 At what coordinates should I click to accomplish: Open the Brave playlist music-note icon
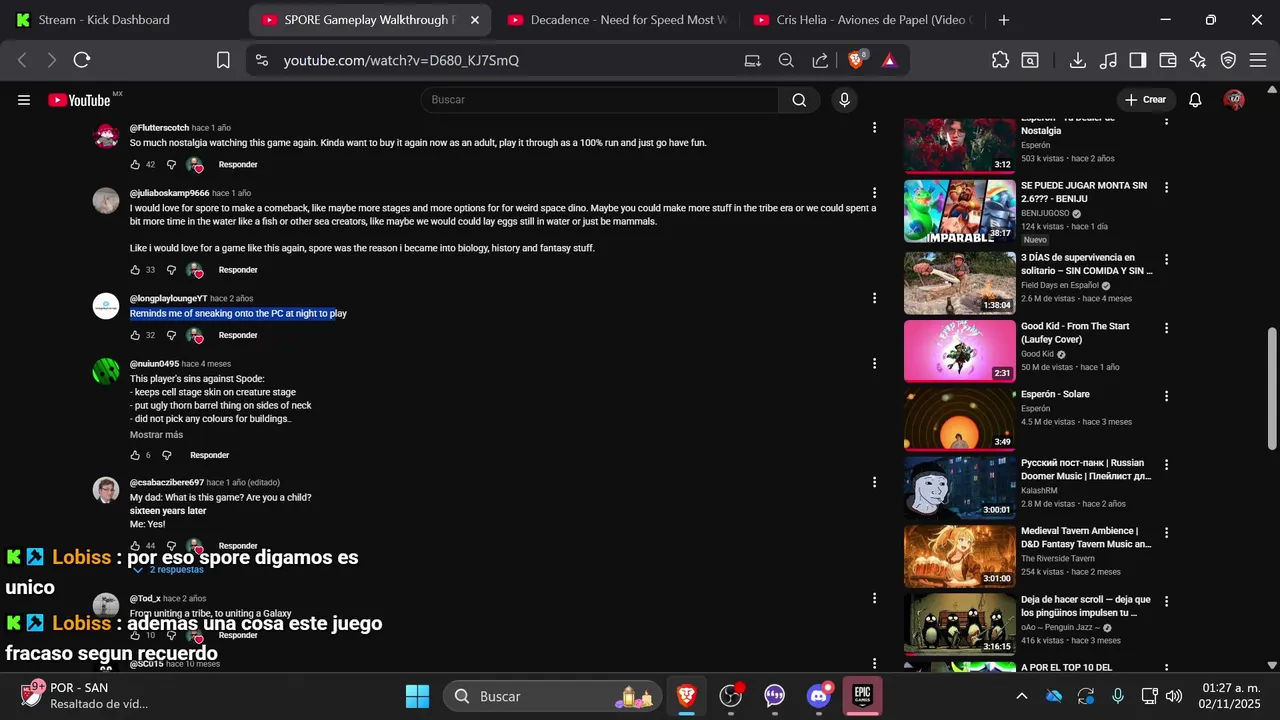click(x=1108, y=60)
